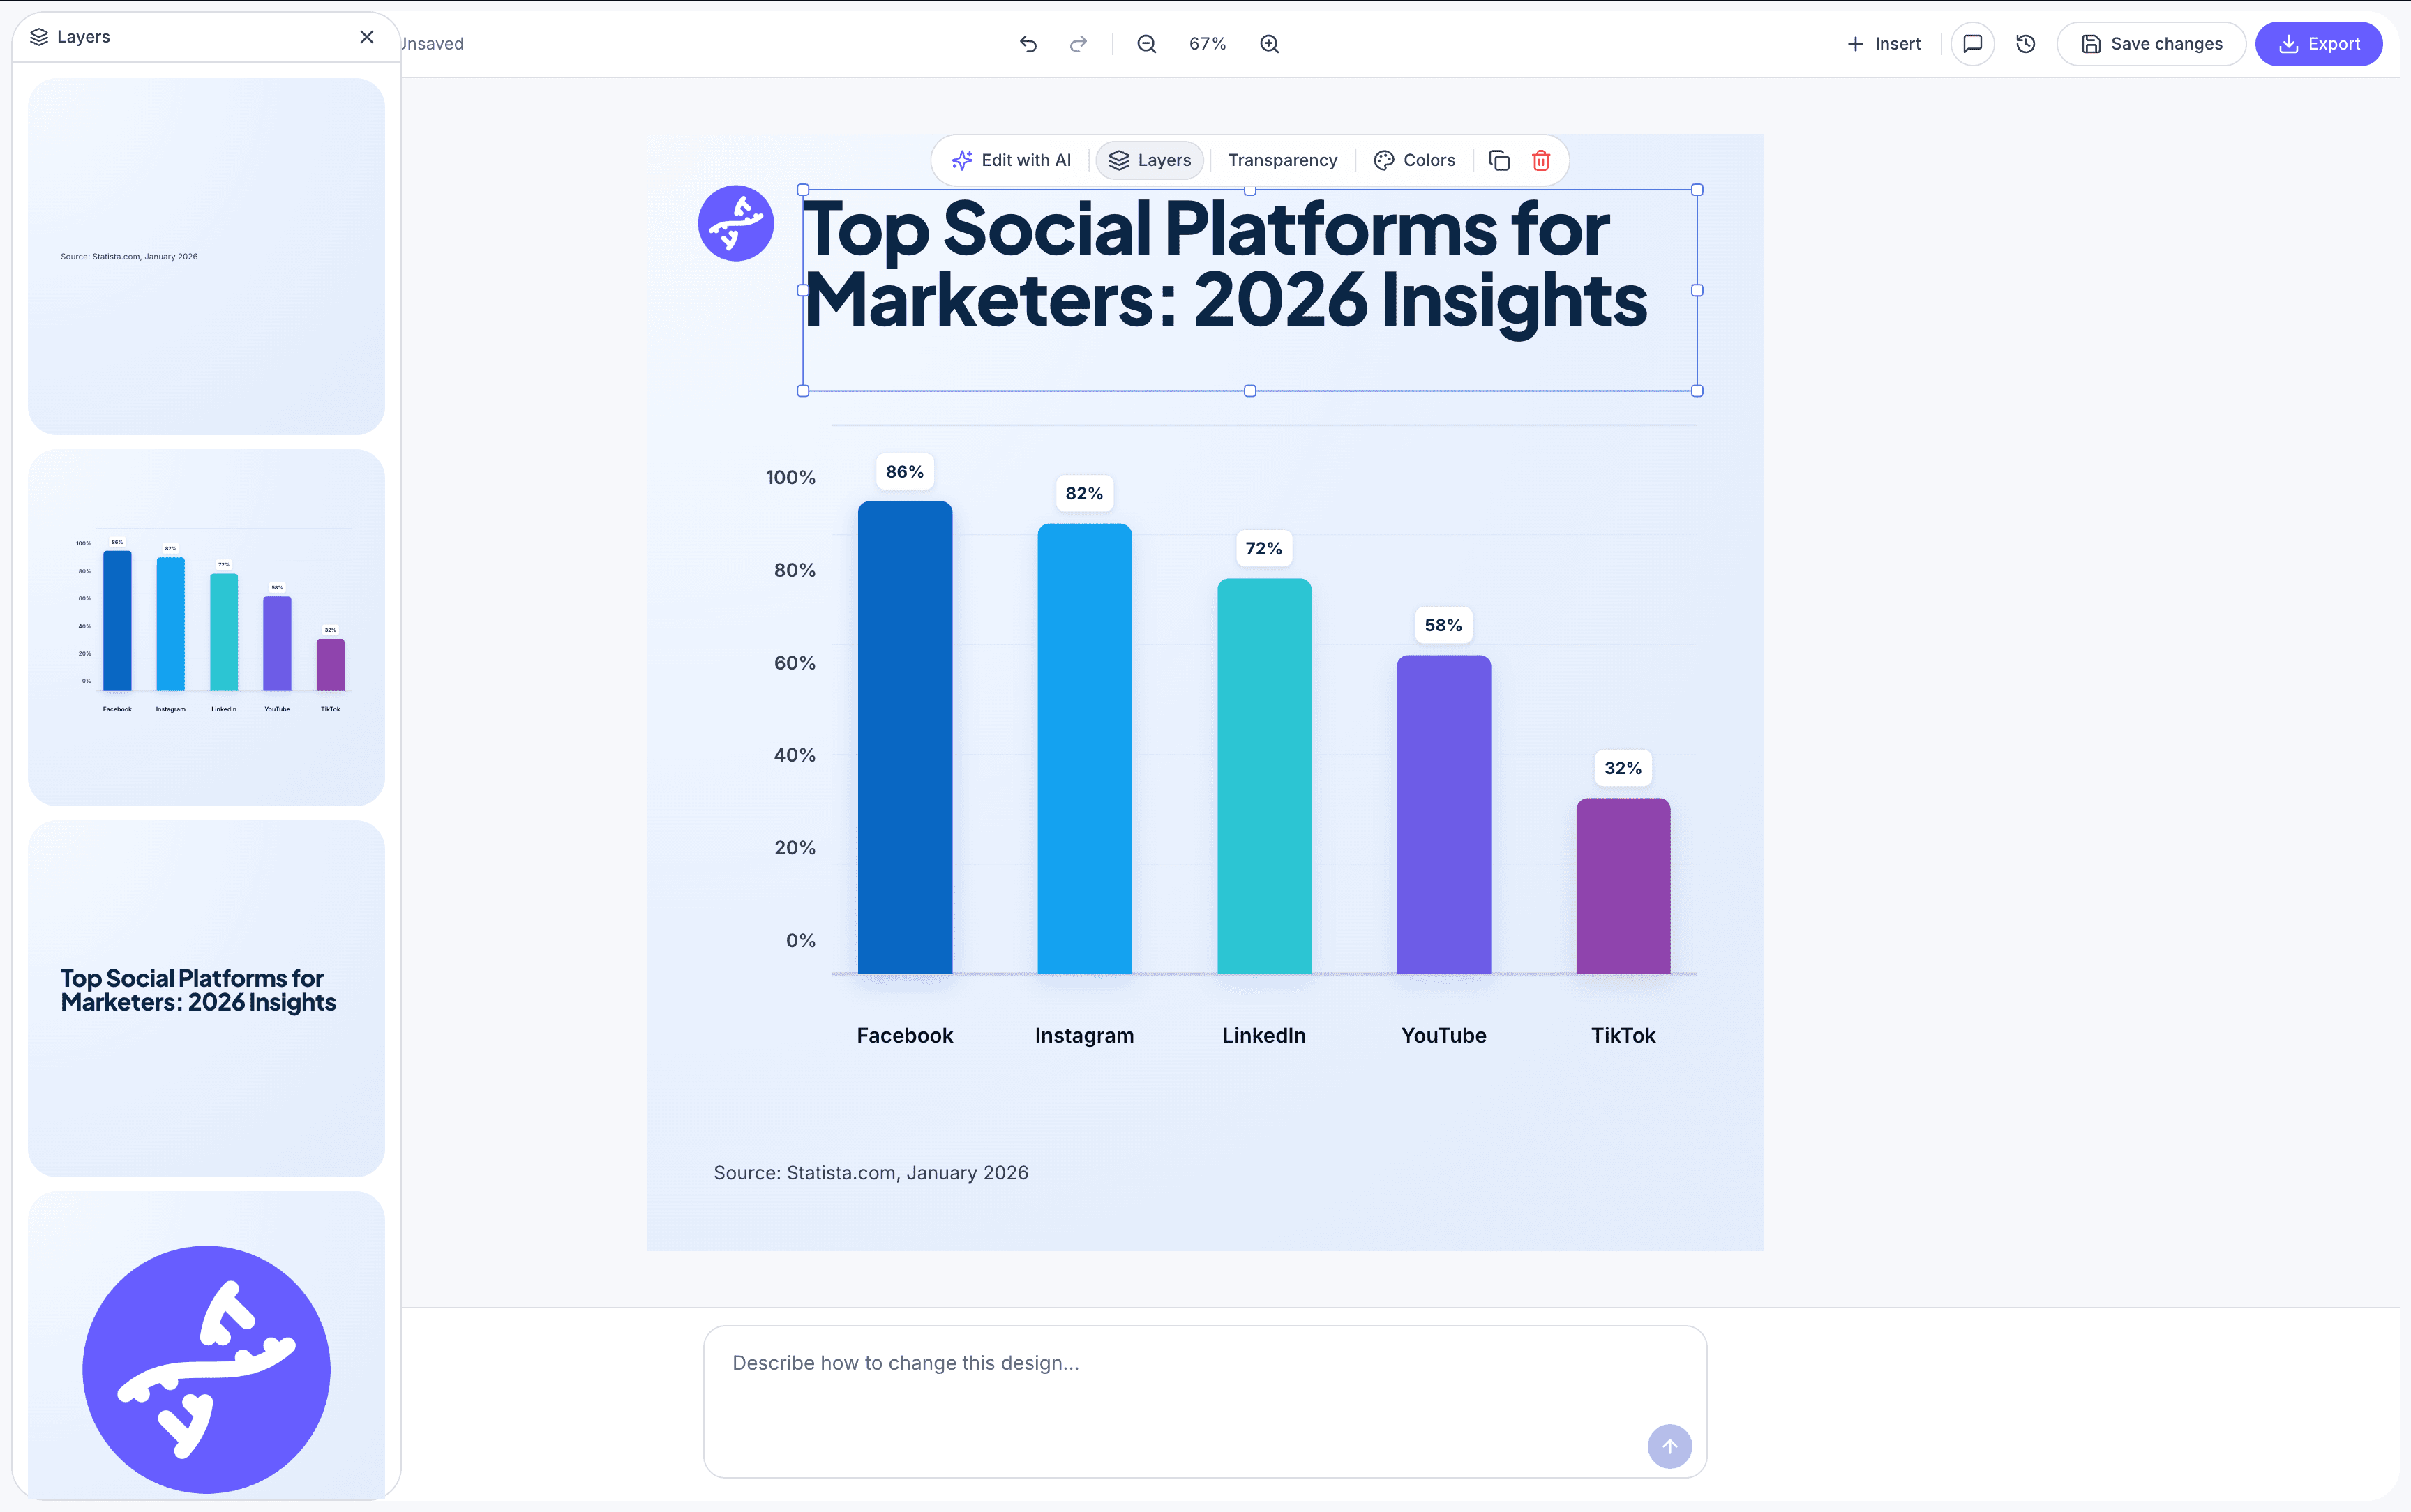Click the Layers panel stack icon
Viewport: 2411px width, 1512px height.
39,37
